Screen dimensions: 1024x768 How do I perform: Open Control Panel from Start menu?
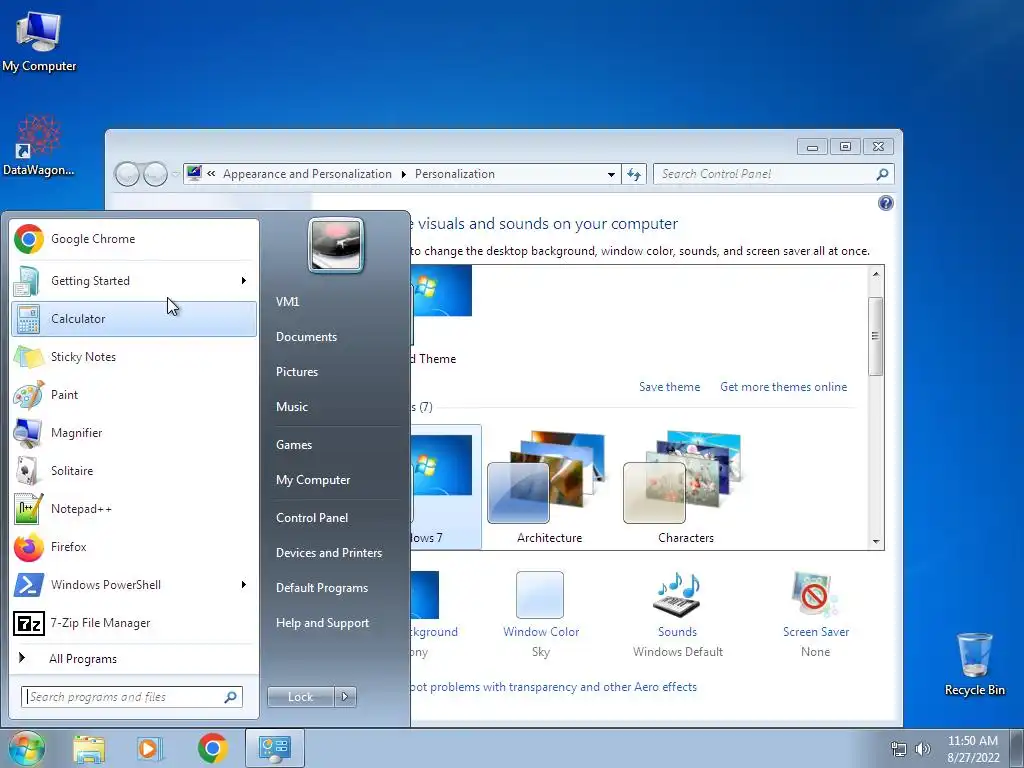(x=312, y=518)
